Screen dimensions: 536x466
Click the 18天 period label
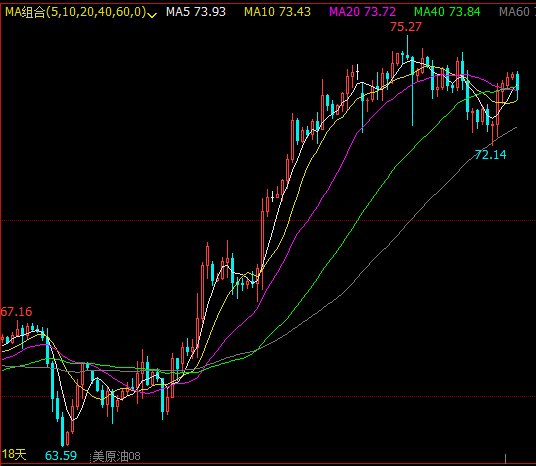click(x=14, y=454)
